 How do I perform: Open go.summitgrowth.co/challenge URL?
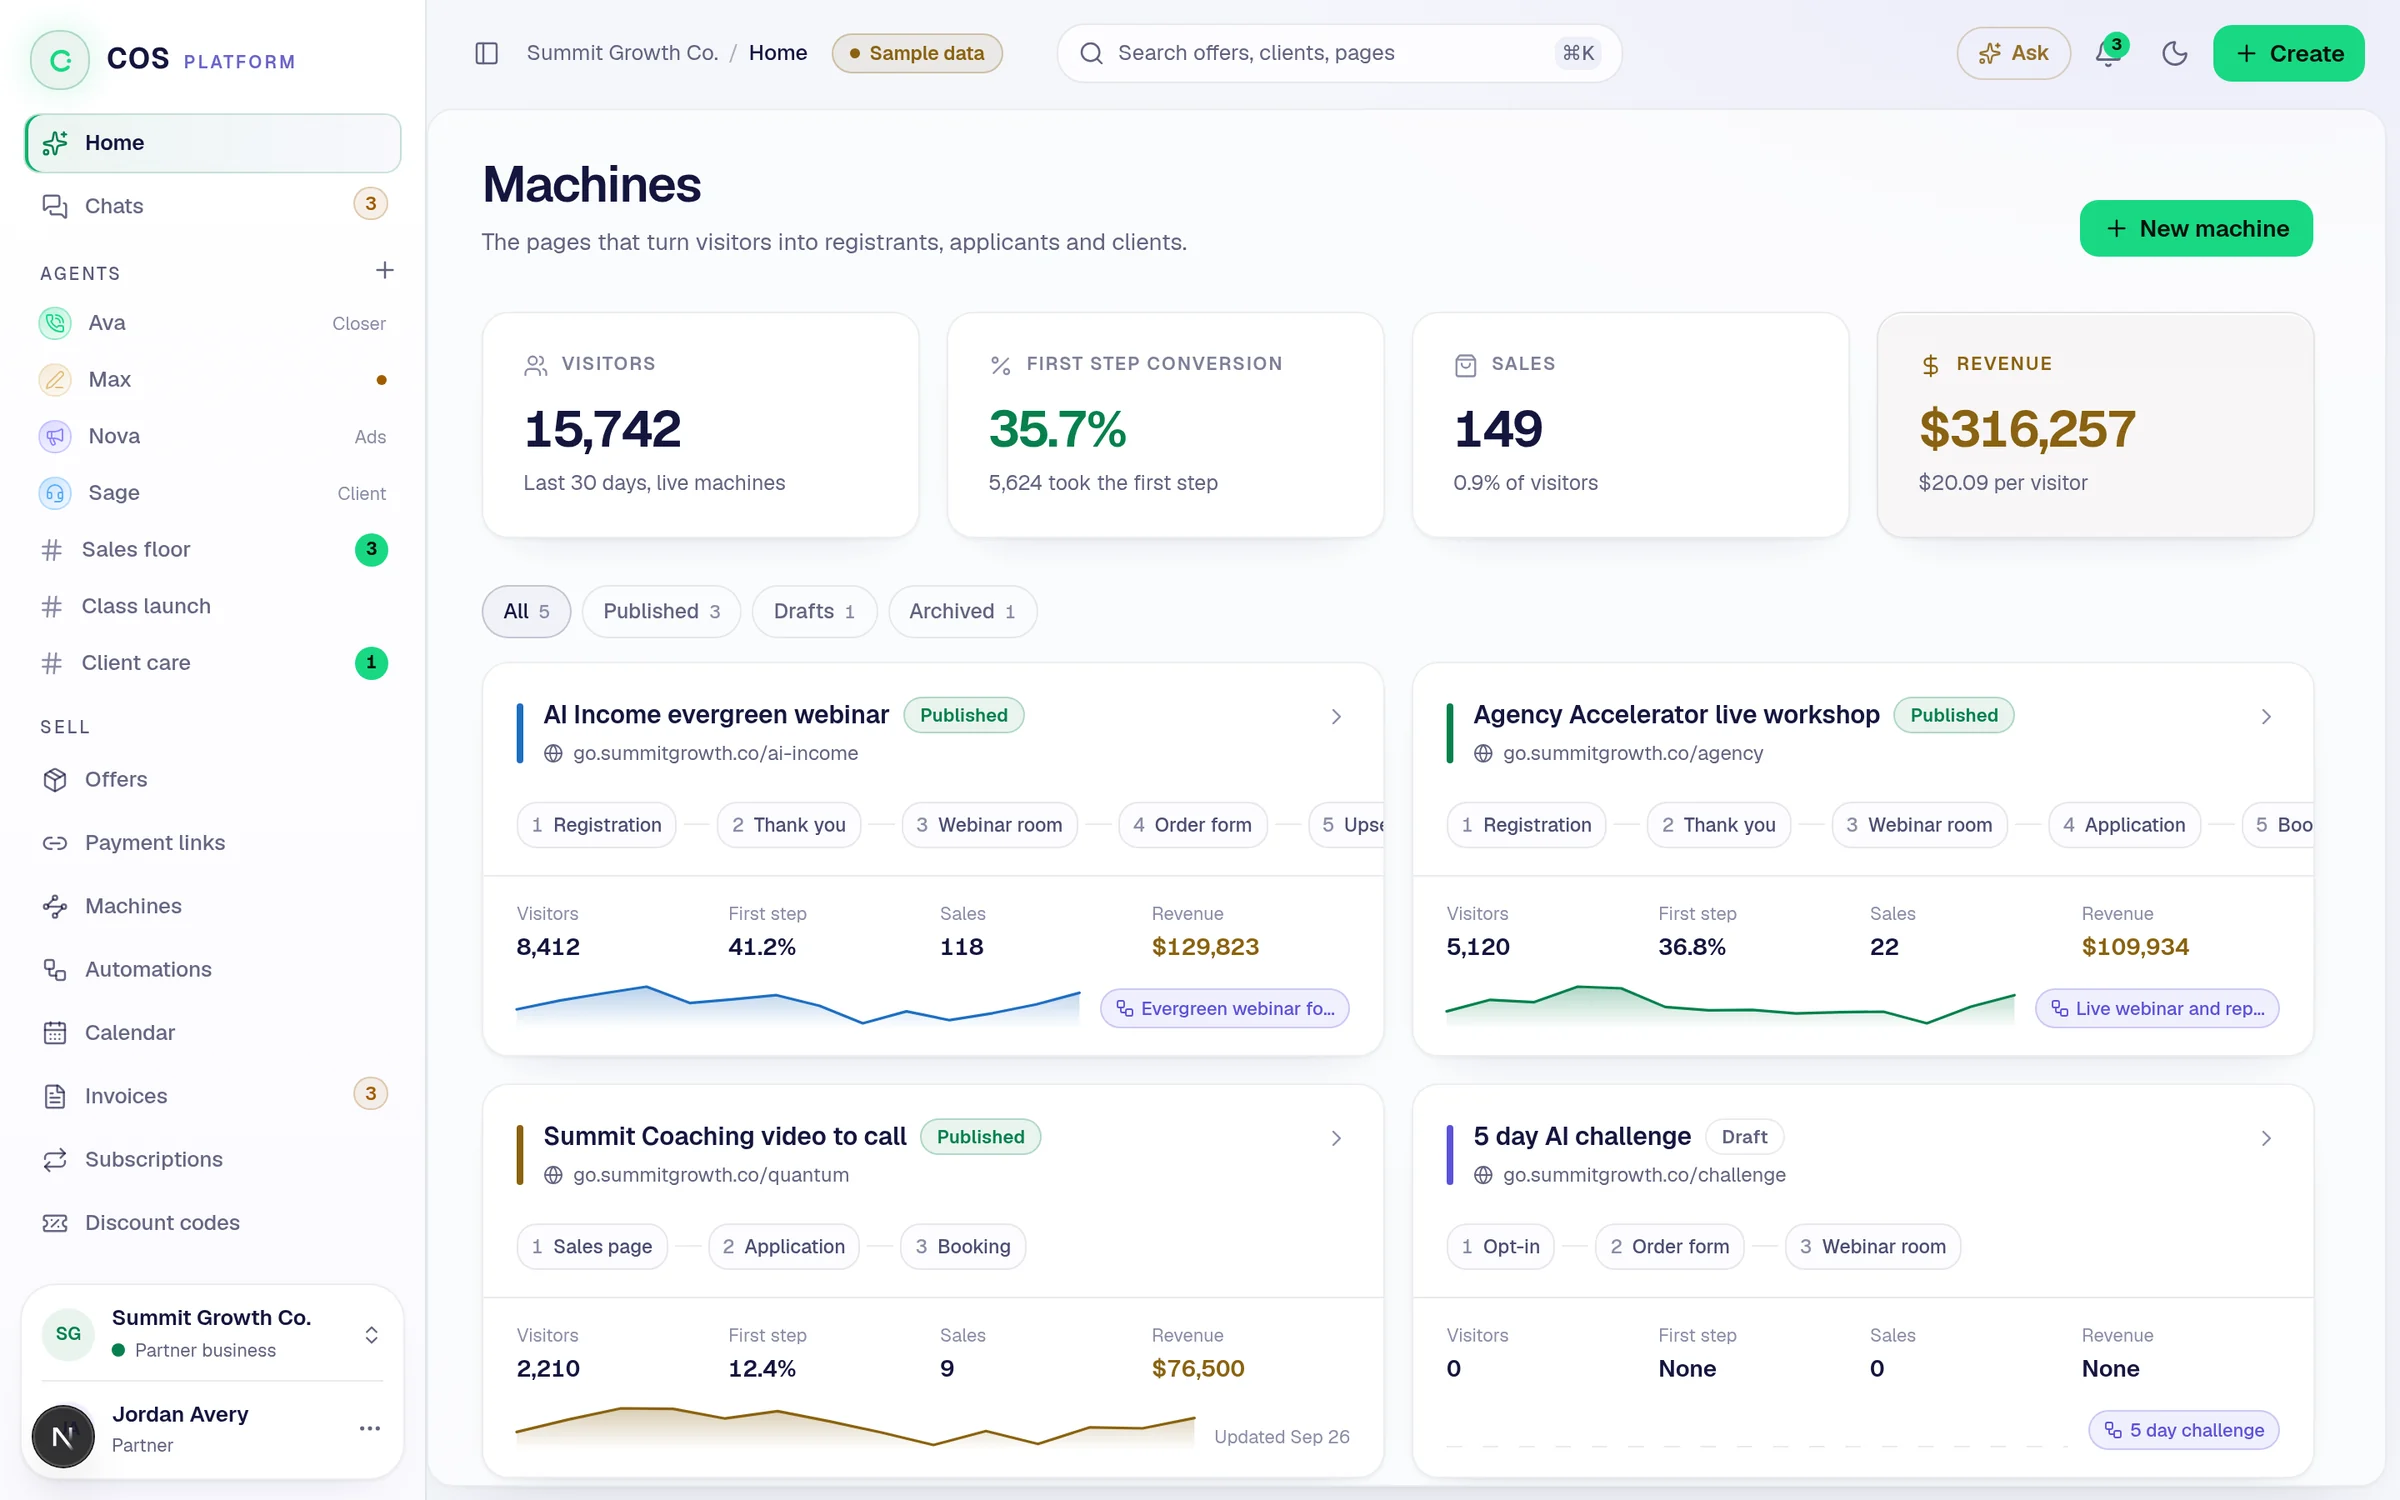click(1644, 1175)
